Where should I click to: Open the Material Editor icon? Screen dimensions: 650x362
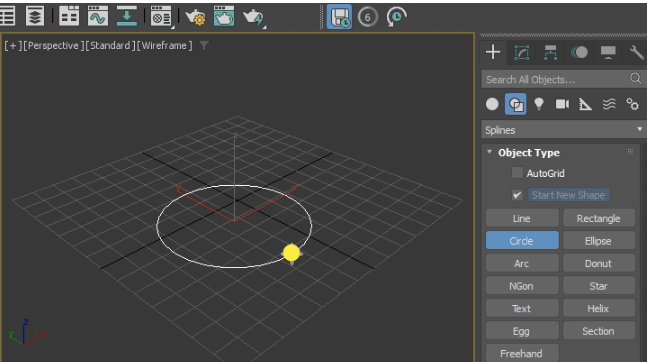[x=160, y=17]
